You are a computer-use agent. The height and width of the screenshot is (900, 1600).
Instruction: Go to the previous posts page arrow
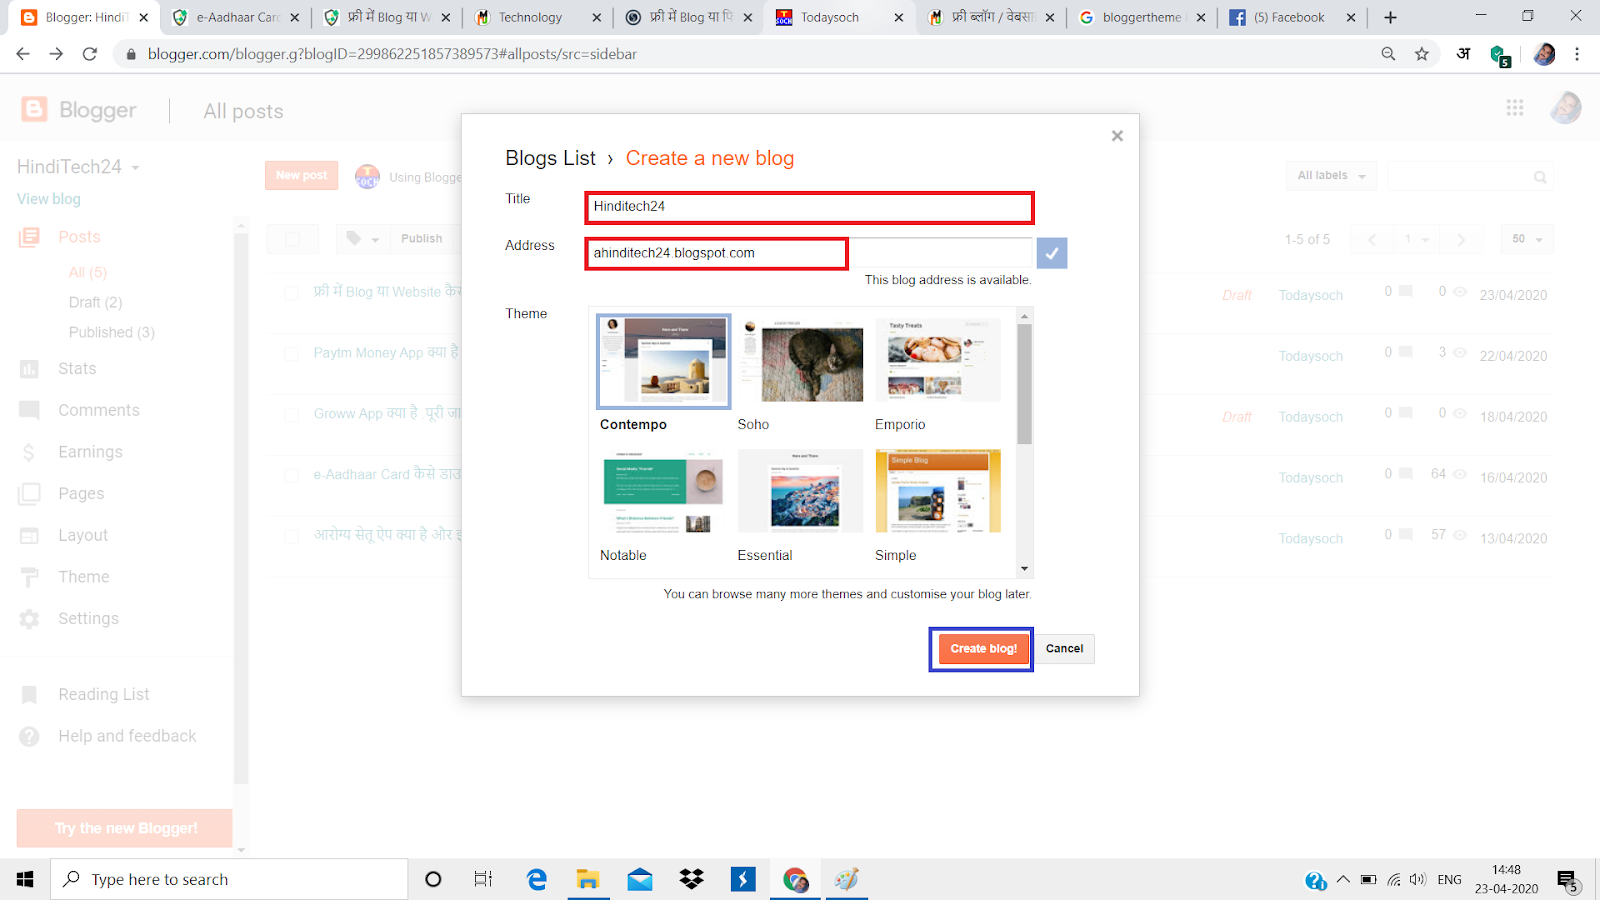click(1372, 239)
